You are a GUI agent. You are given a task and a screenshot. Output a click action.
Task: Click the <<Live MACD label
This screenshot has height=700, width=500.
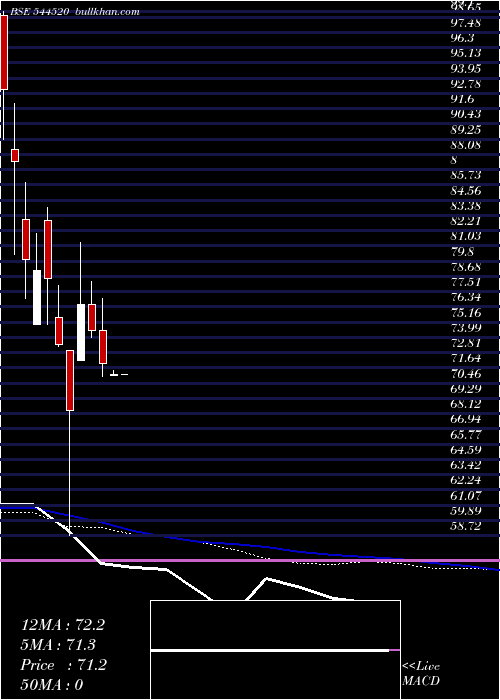click(x=421, y=673)
